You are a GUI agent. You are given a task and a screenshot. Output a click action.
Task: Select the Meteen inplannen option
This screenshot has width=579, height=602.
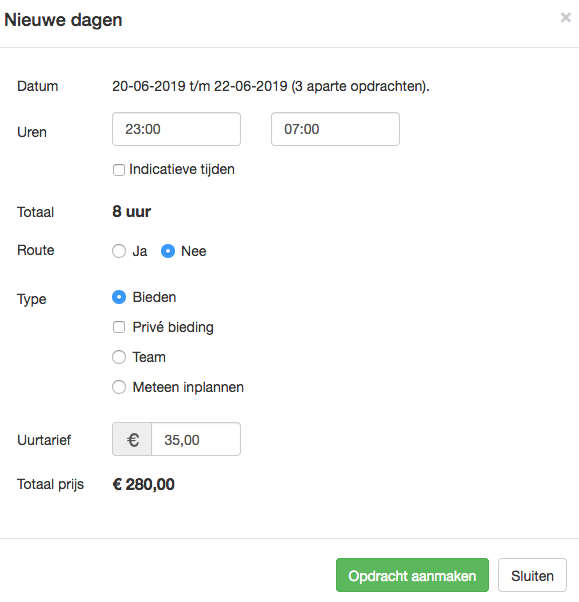click(119, 387)
